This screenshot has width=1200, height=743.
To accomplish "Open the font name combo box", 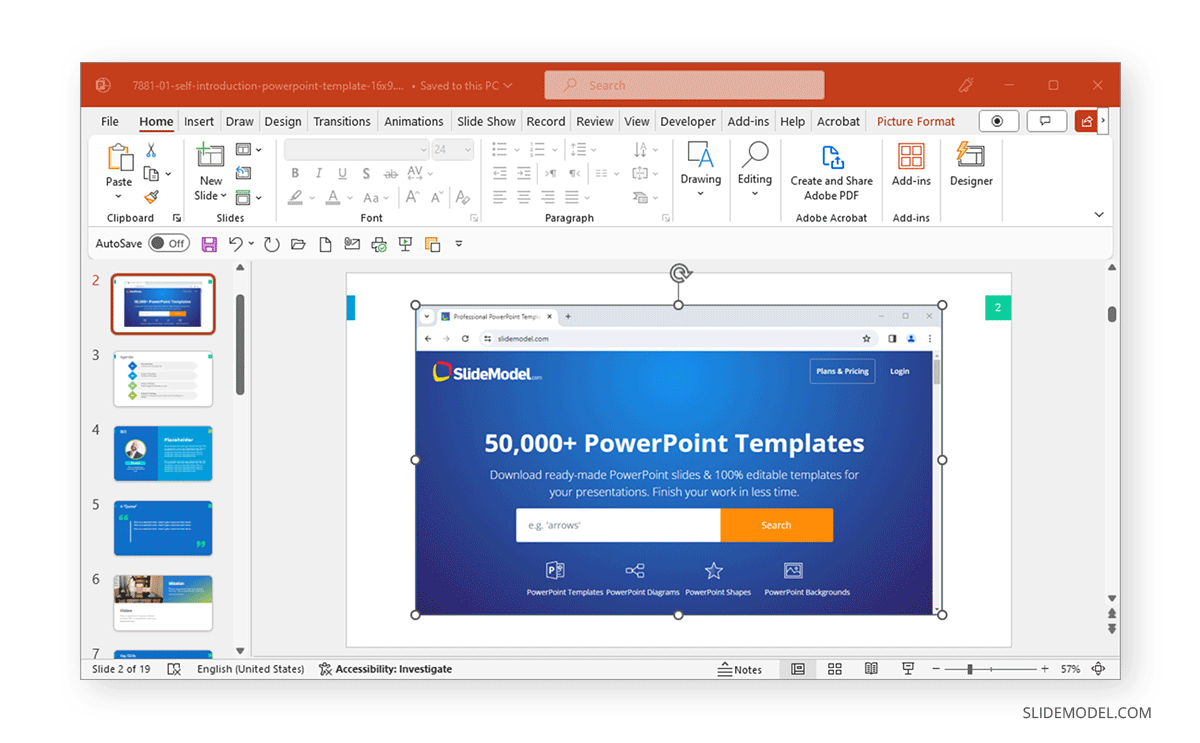I will (356, 149).
